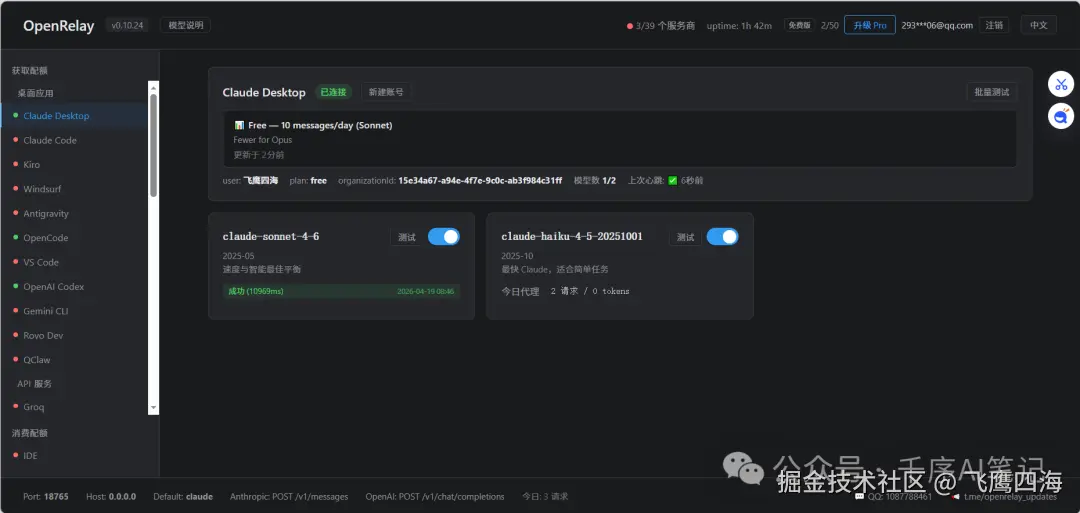Image resolution: width=1080 pixels, height=513 pixels.
Task: Open Antigravity in the sidebar
Action: 74,213
